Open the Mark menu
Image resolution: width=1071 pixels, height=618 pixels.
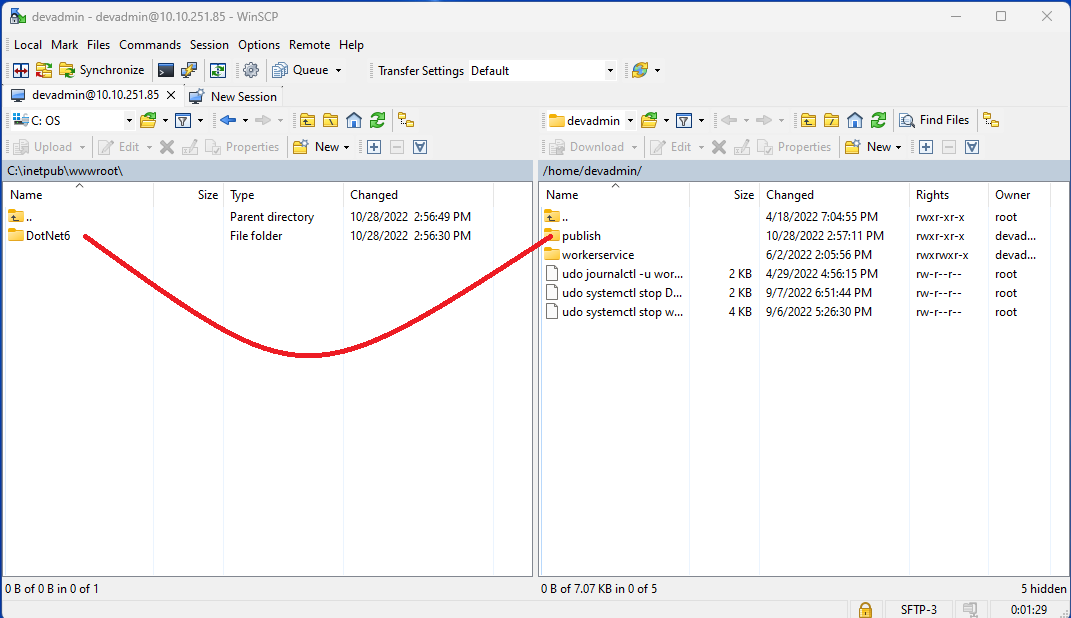click(64, 45)
